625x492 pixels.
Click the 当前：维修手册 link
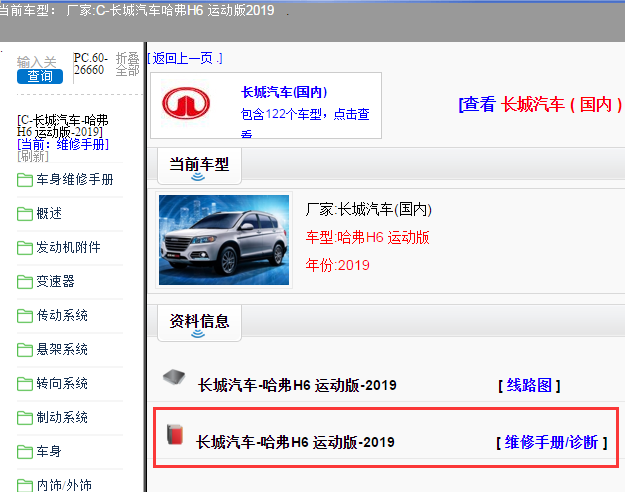pyautogui.click(x=63, y=144)
